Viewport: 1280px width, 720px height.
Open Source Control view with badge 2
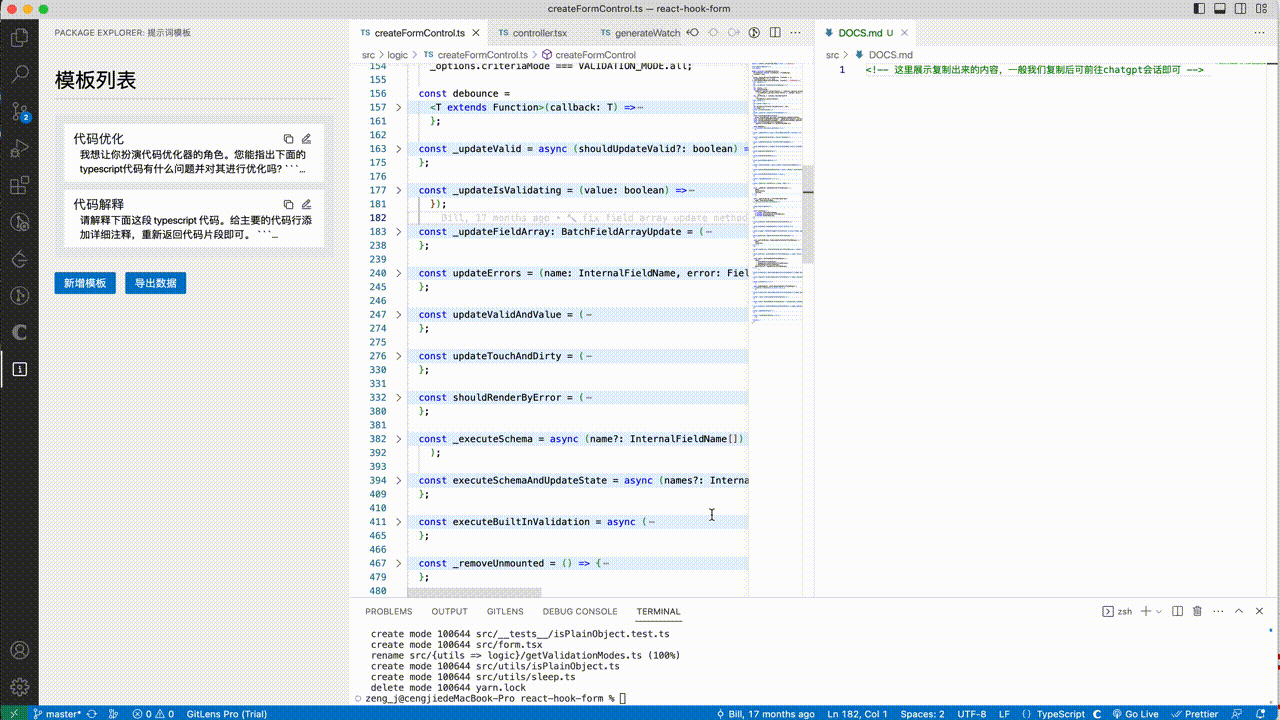[x=19, y=111]
